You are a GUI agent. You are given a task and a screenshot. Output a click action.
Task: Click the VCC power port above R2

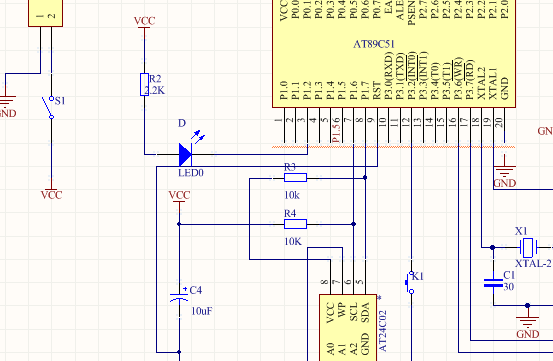coord(144,23)
